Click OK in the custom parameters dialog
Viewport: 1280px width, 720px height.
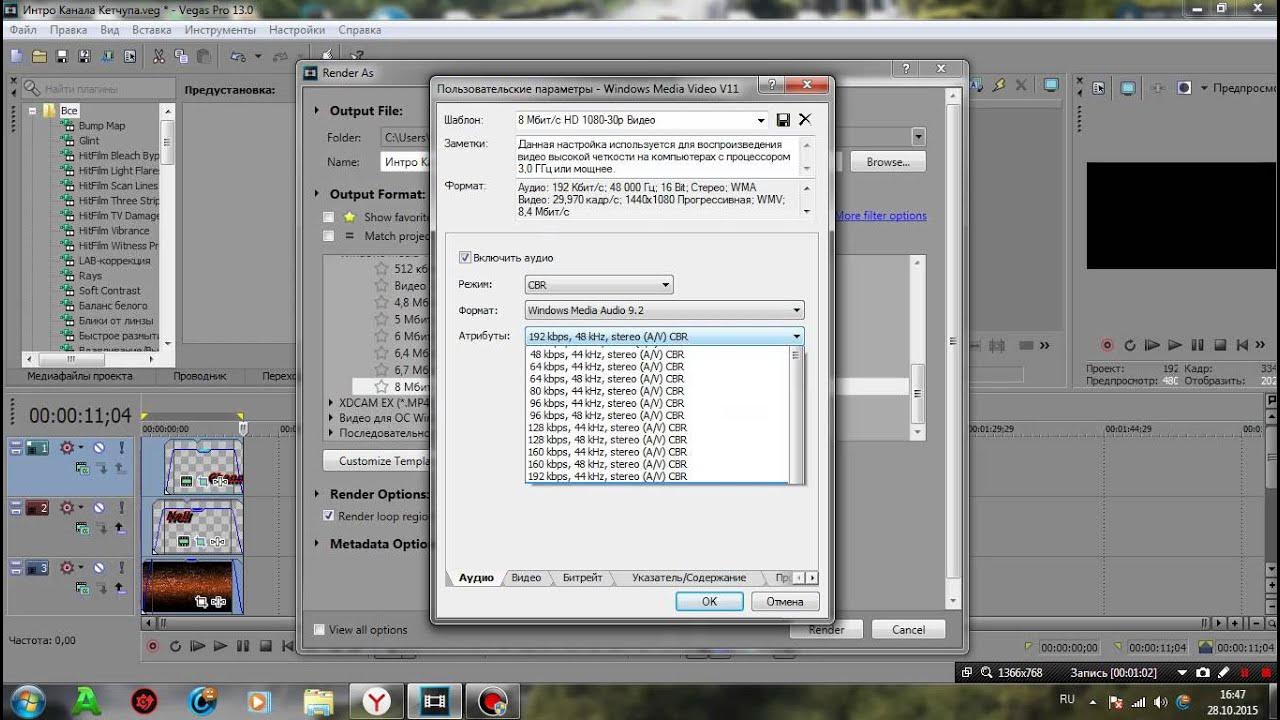(x=709, y=602)
